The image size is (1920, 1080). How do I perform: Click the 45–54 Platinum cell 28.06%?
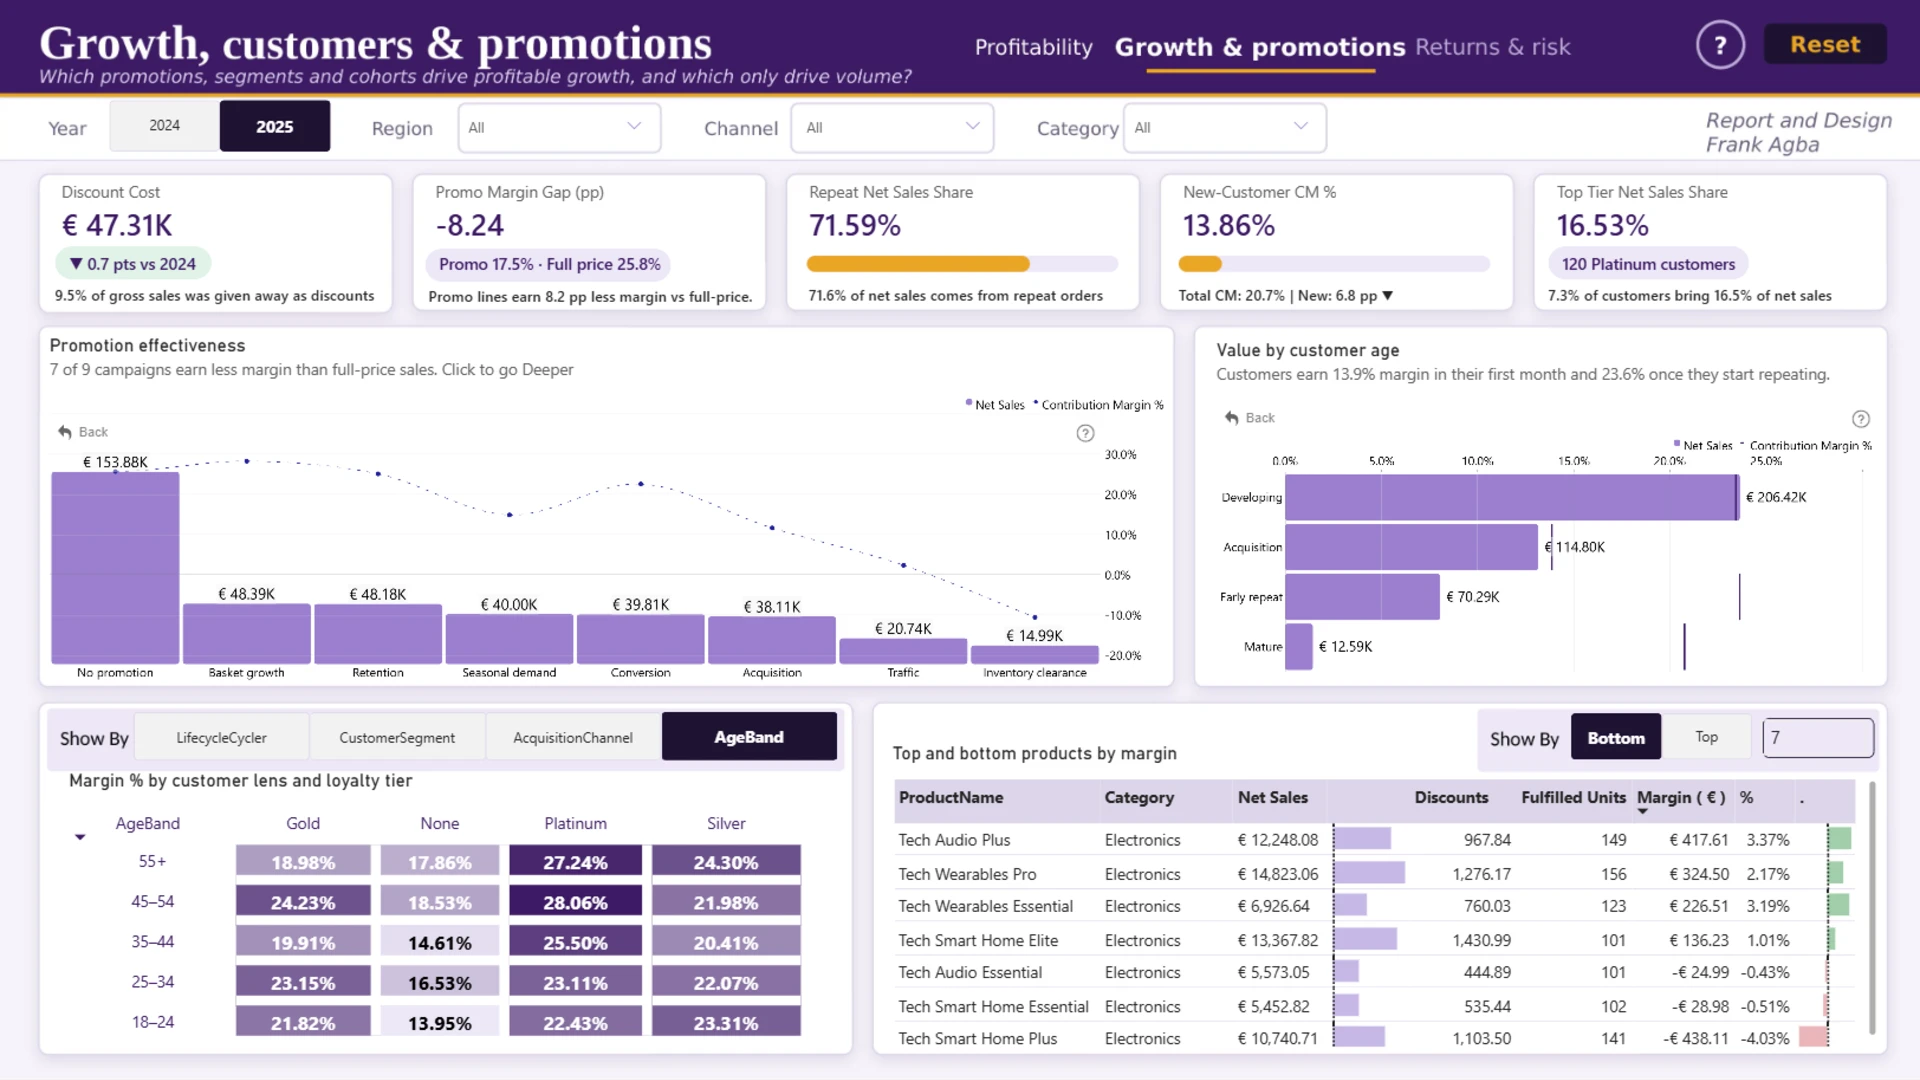pos(575,902)
